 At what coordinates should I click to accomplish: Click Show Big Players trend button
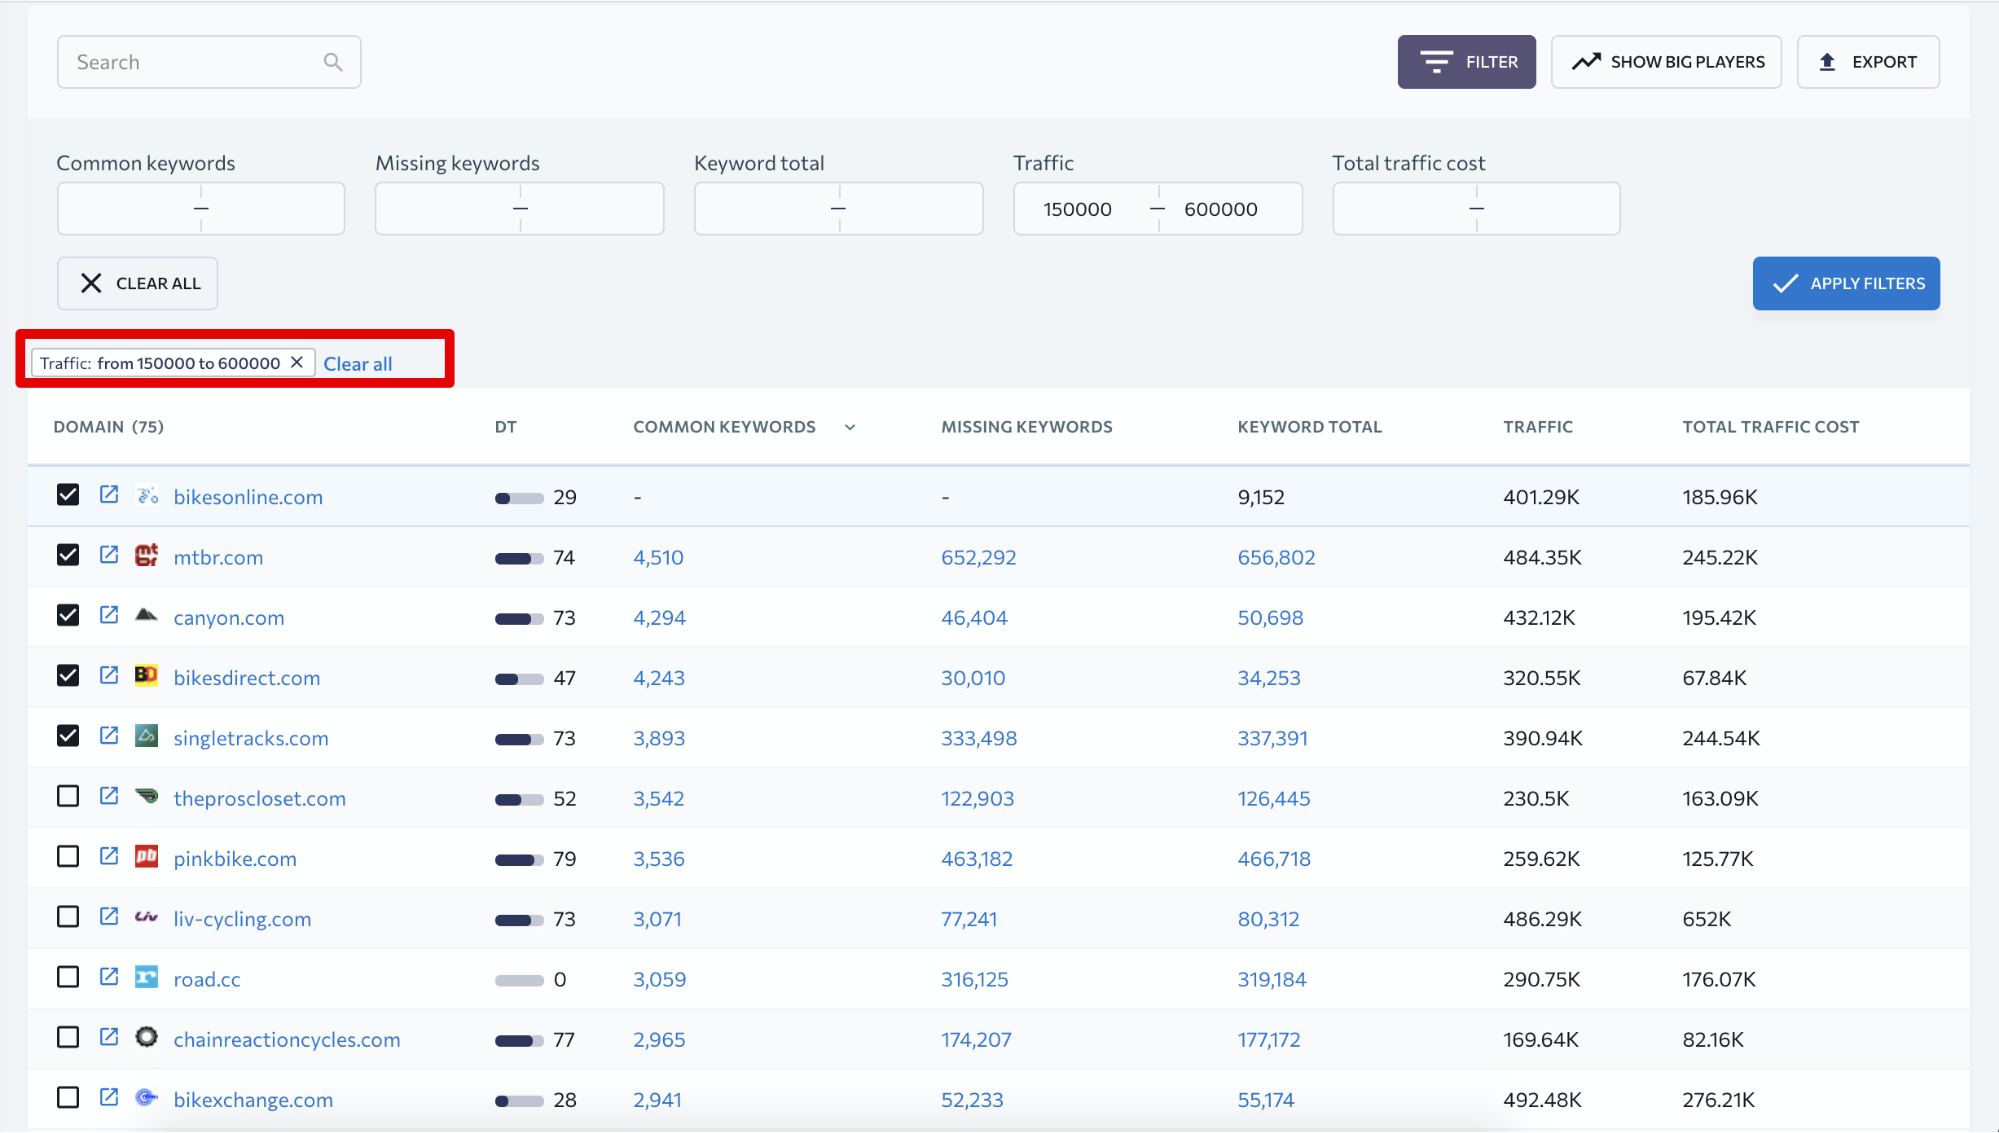click(1666, 62)
